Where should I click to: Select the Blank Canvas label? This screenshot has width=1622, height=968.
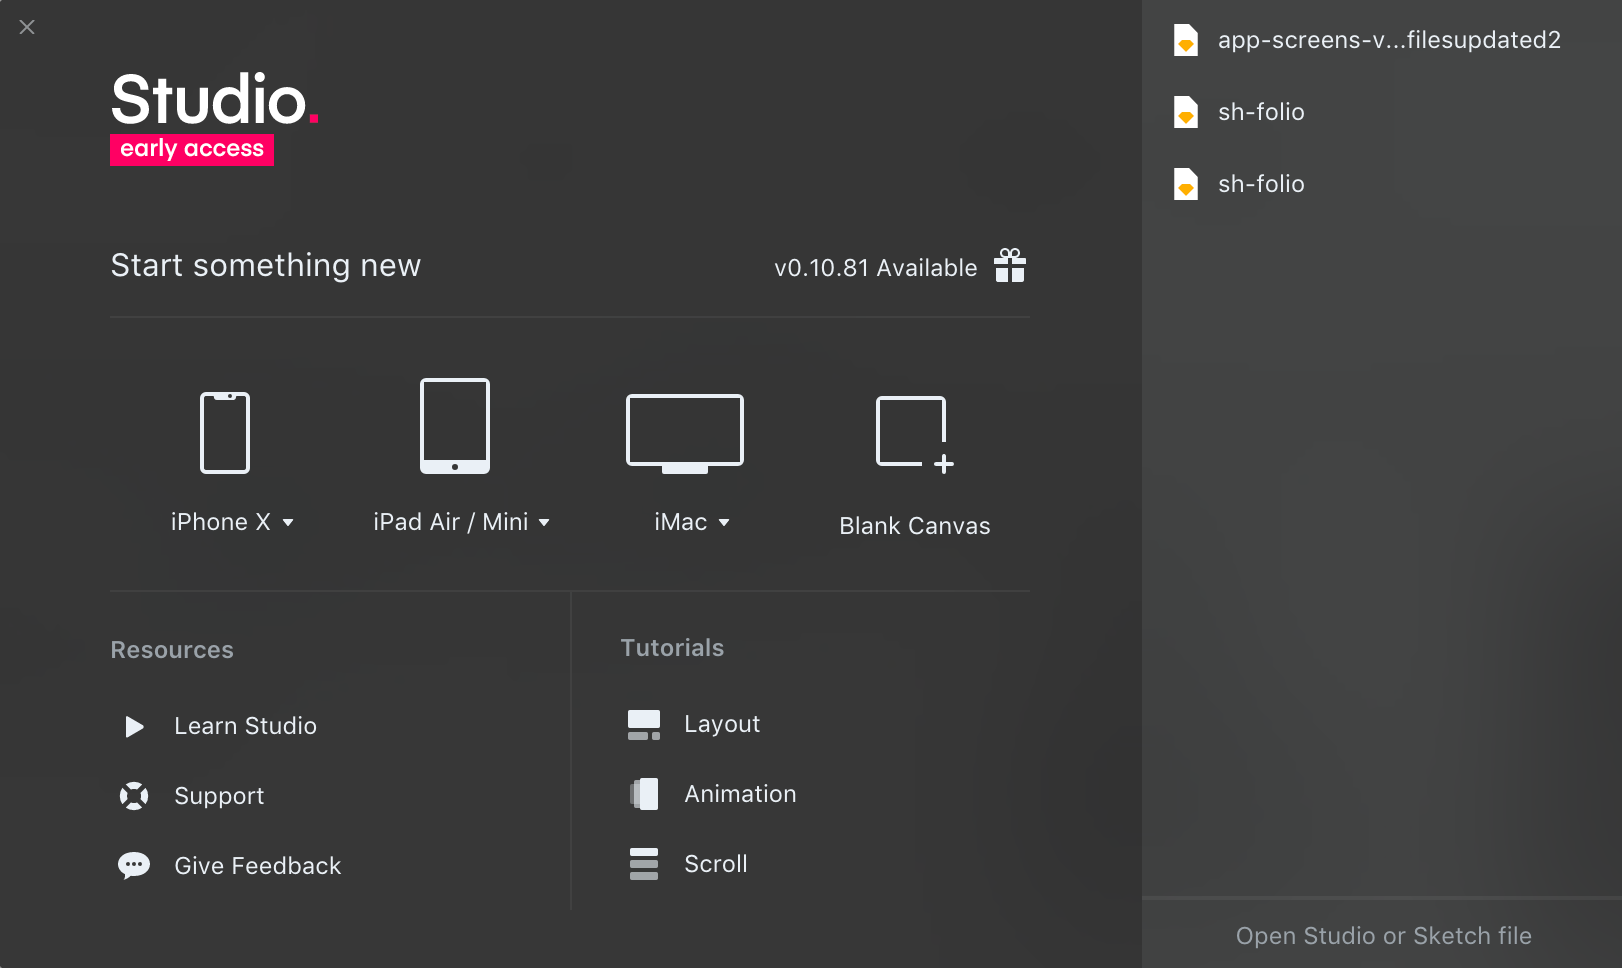point(915,526)
